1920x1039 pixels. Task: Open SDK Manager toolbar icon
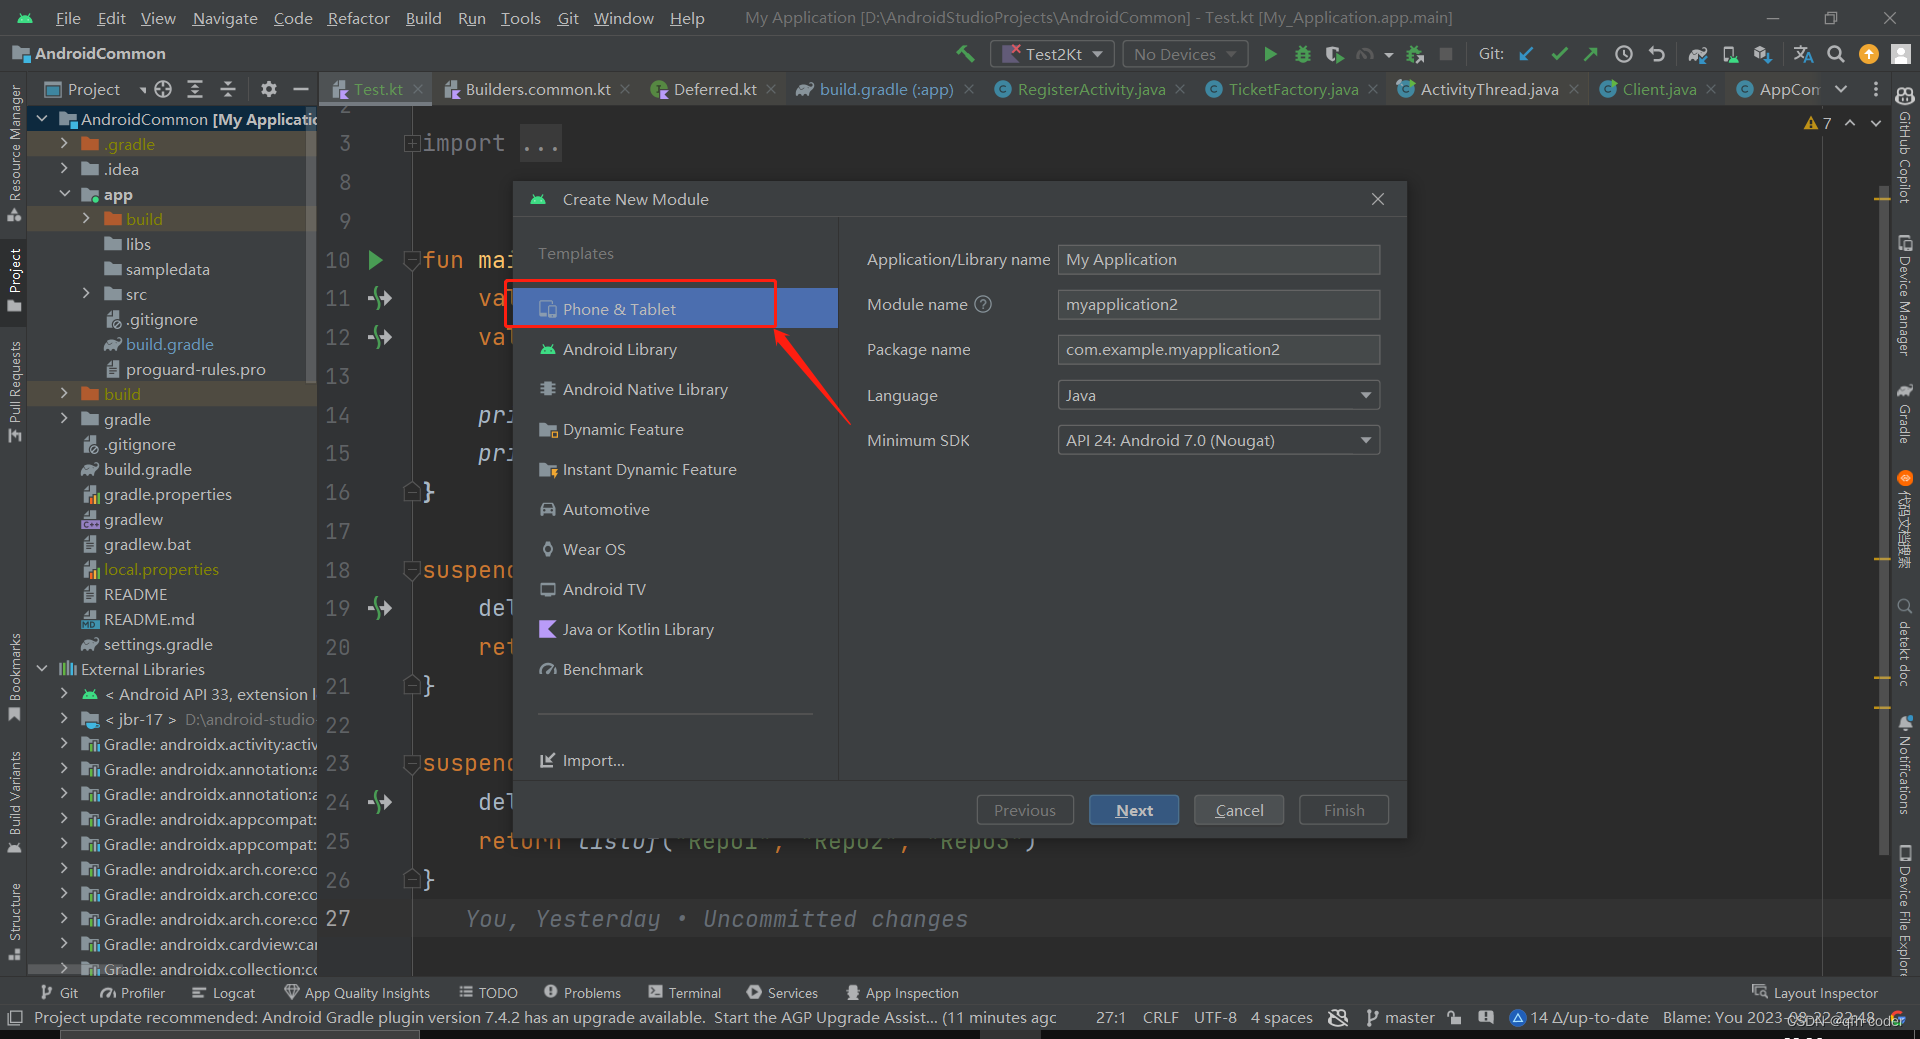click(x=1762, y=54)
